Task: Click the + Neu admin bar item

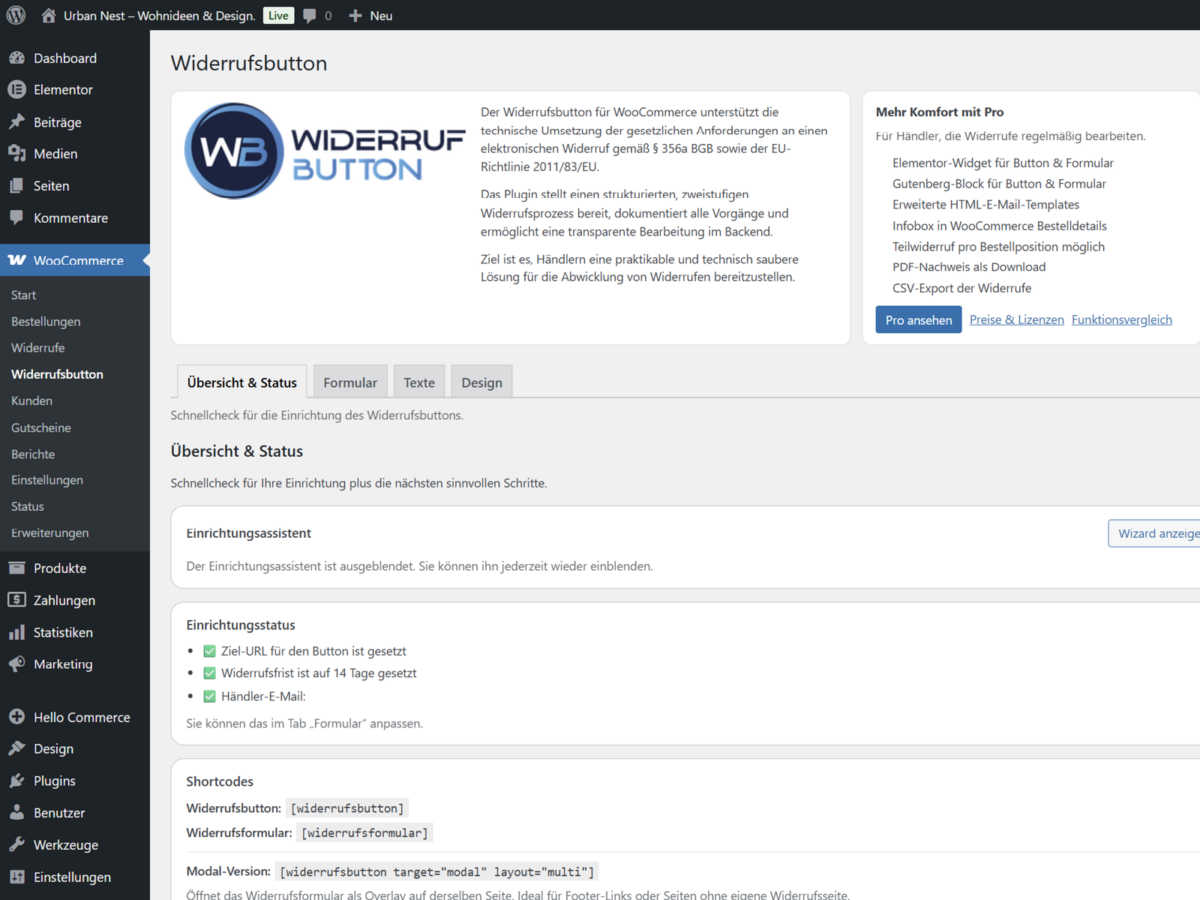Action: (370, 16)
